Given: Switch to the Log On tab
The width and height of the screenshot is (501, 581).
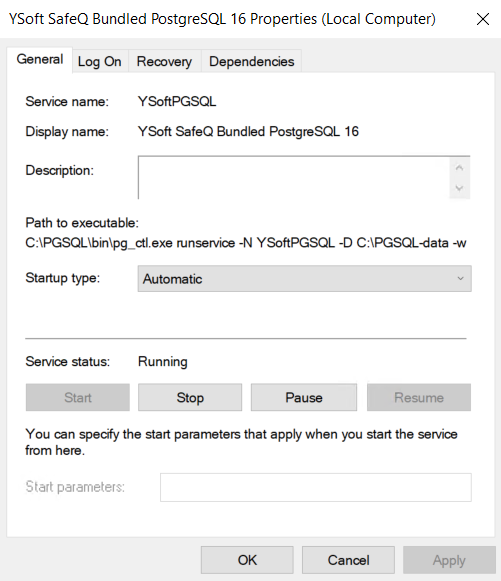Looking at the screenshot, I should coord(100,61).
